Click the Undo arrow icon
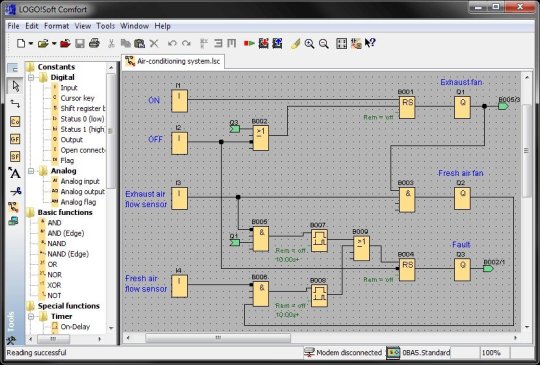 click(x=172, y=43)
